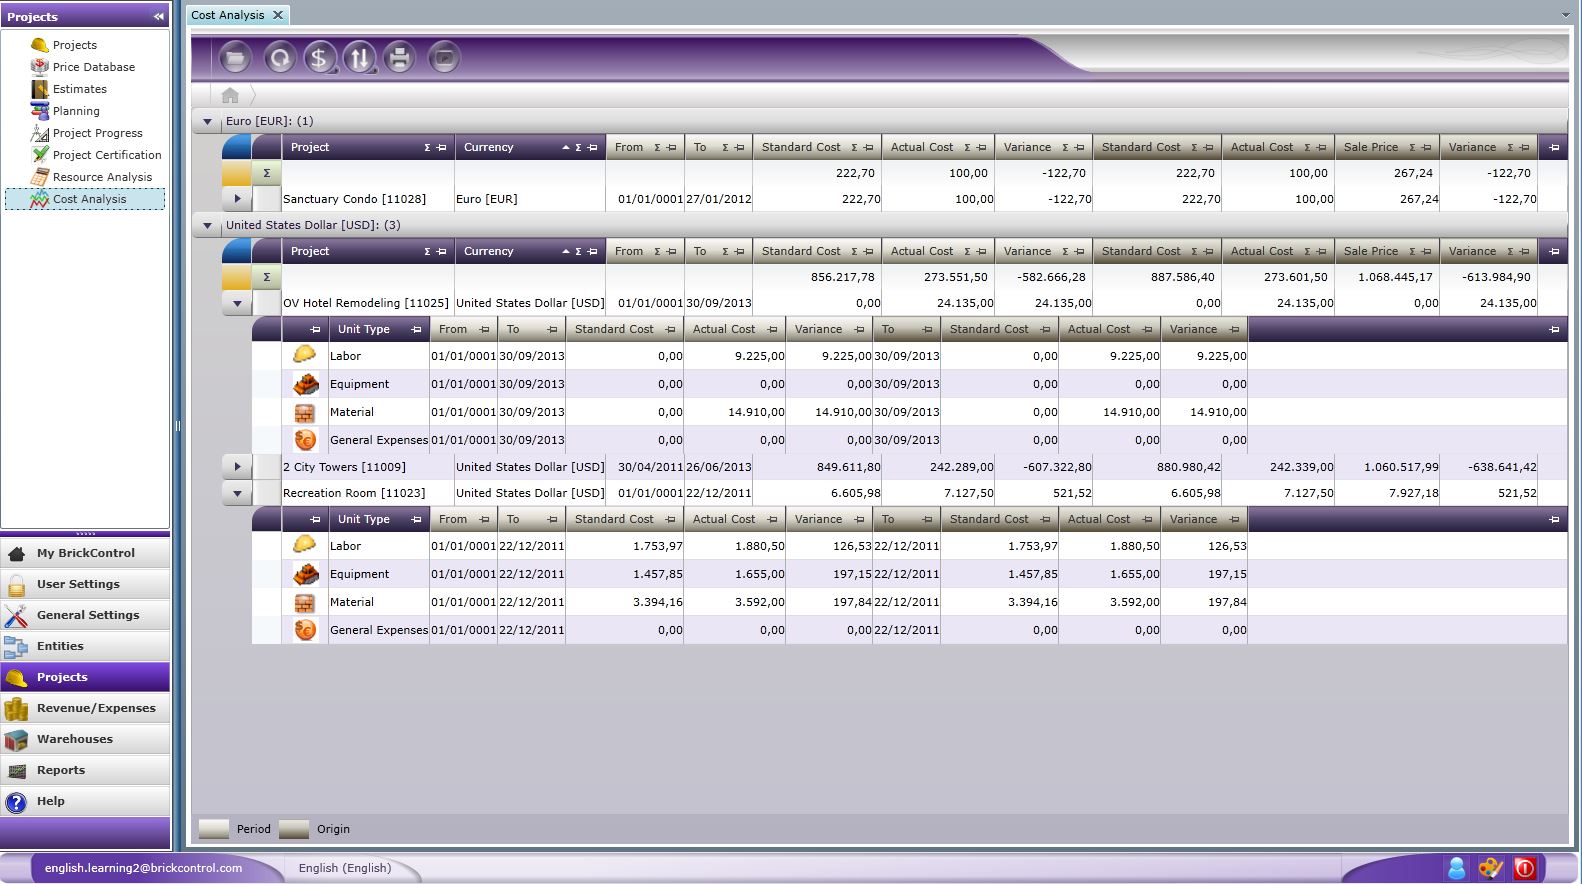The width and height of the screenshot is (1582, 884).
Task: Open Resource Analysis in the Projects tree
Action: [102, 177]
